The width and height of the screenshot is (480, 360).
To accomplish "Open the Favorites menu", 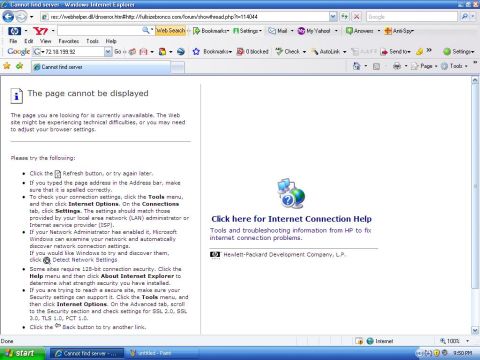I will point(69,41).
